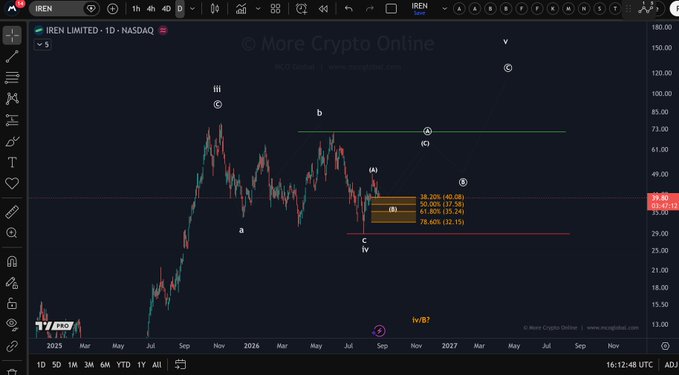Open the layout setup rectangle icon
Screen dimensions: 679x375
pos(391,9)
